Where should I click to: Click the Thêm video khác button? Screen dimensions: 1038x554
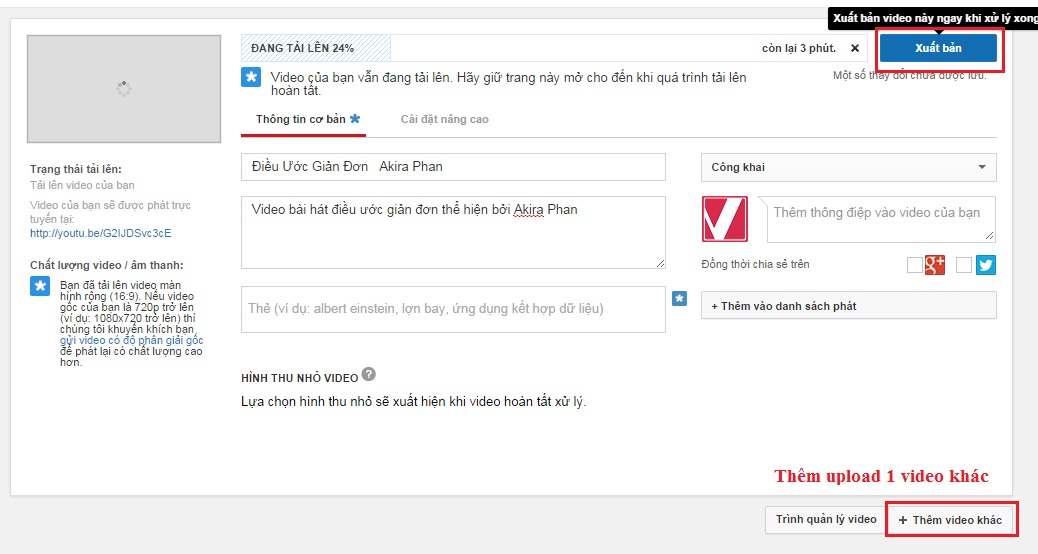(x=950, y=520)
